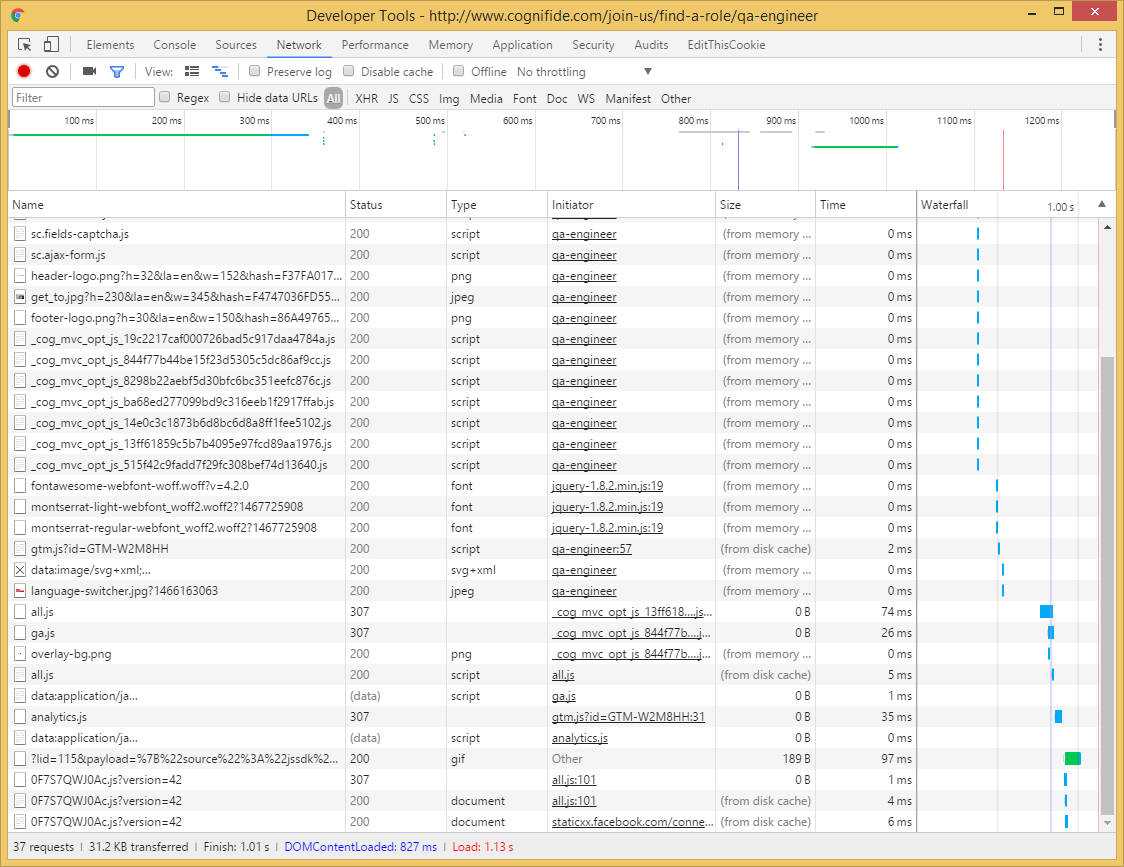The height and width of the screenshot is (867, 1124).
Task: Sort by Waterfall column arrow
Action: [1102, 204]
